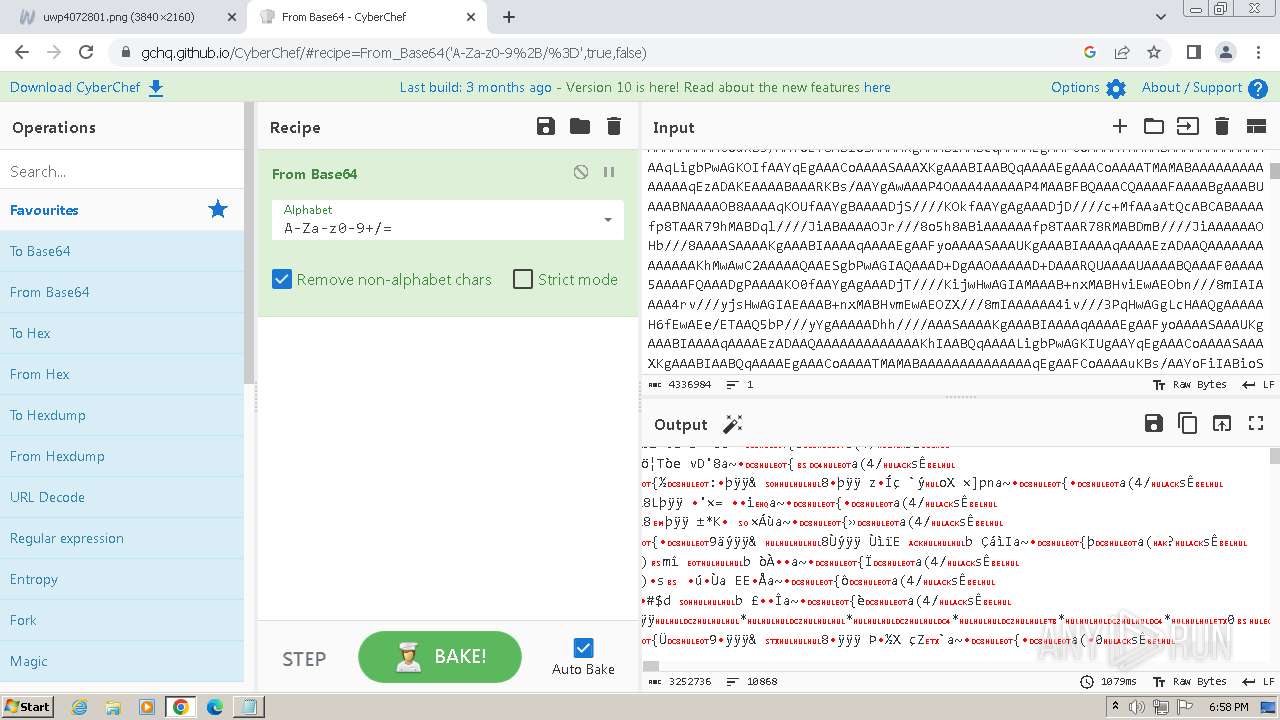Click the Download CyberChef arrow icon
The image size is (1280, 720).
pyautogui.click(x=156, y=88)
